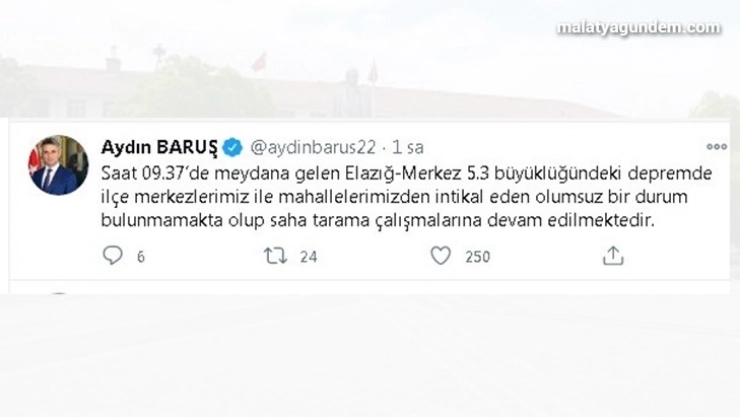Click the retweet count 24
Screen dimensions: 740x417
pos(309,257)
